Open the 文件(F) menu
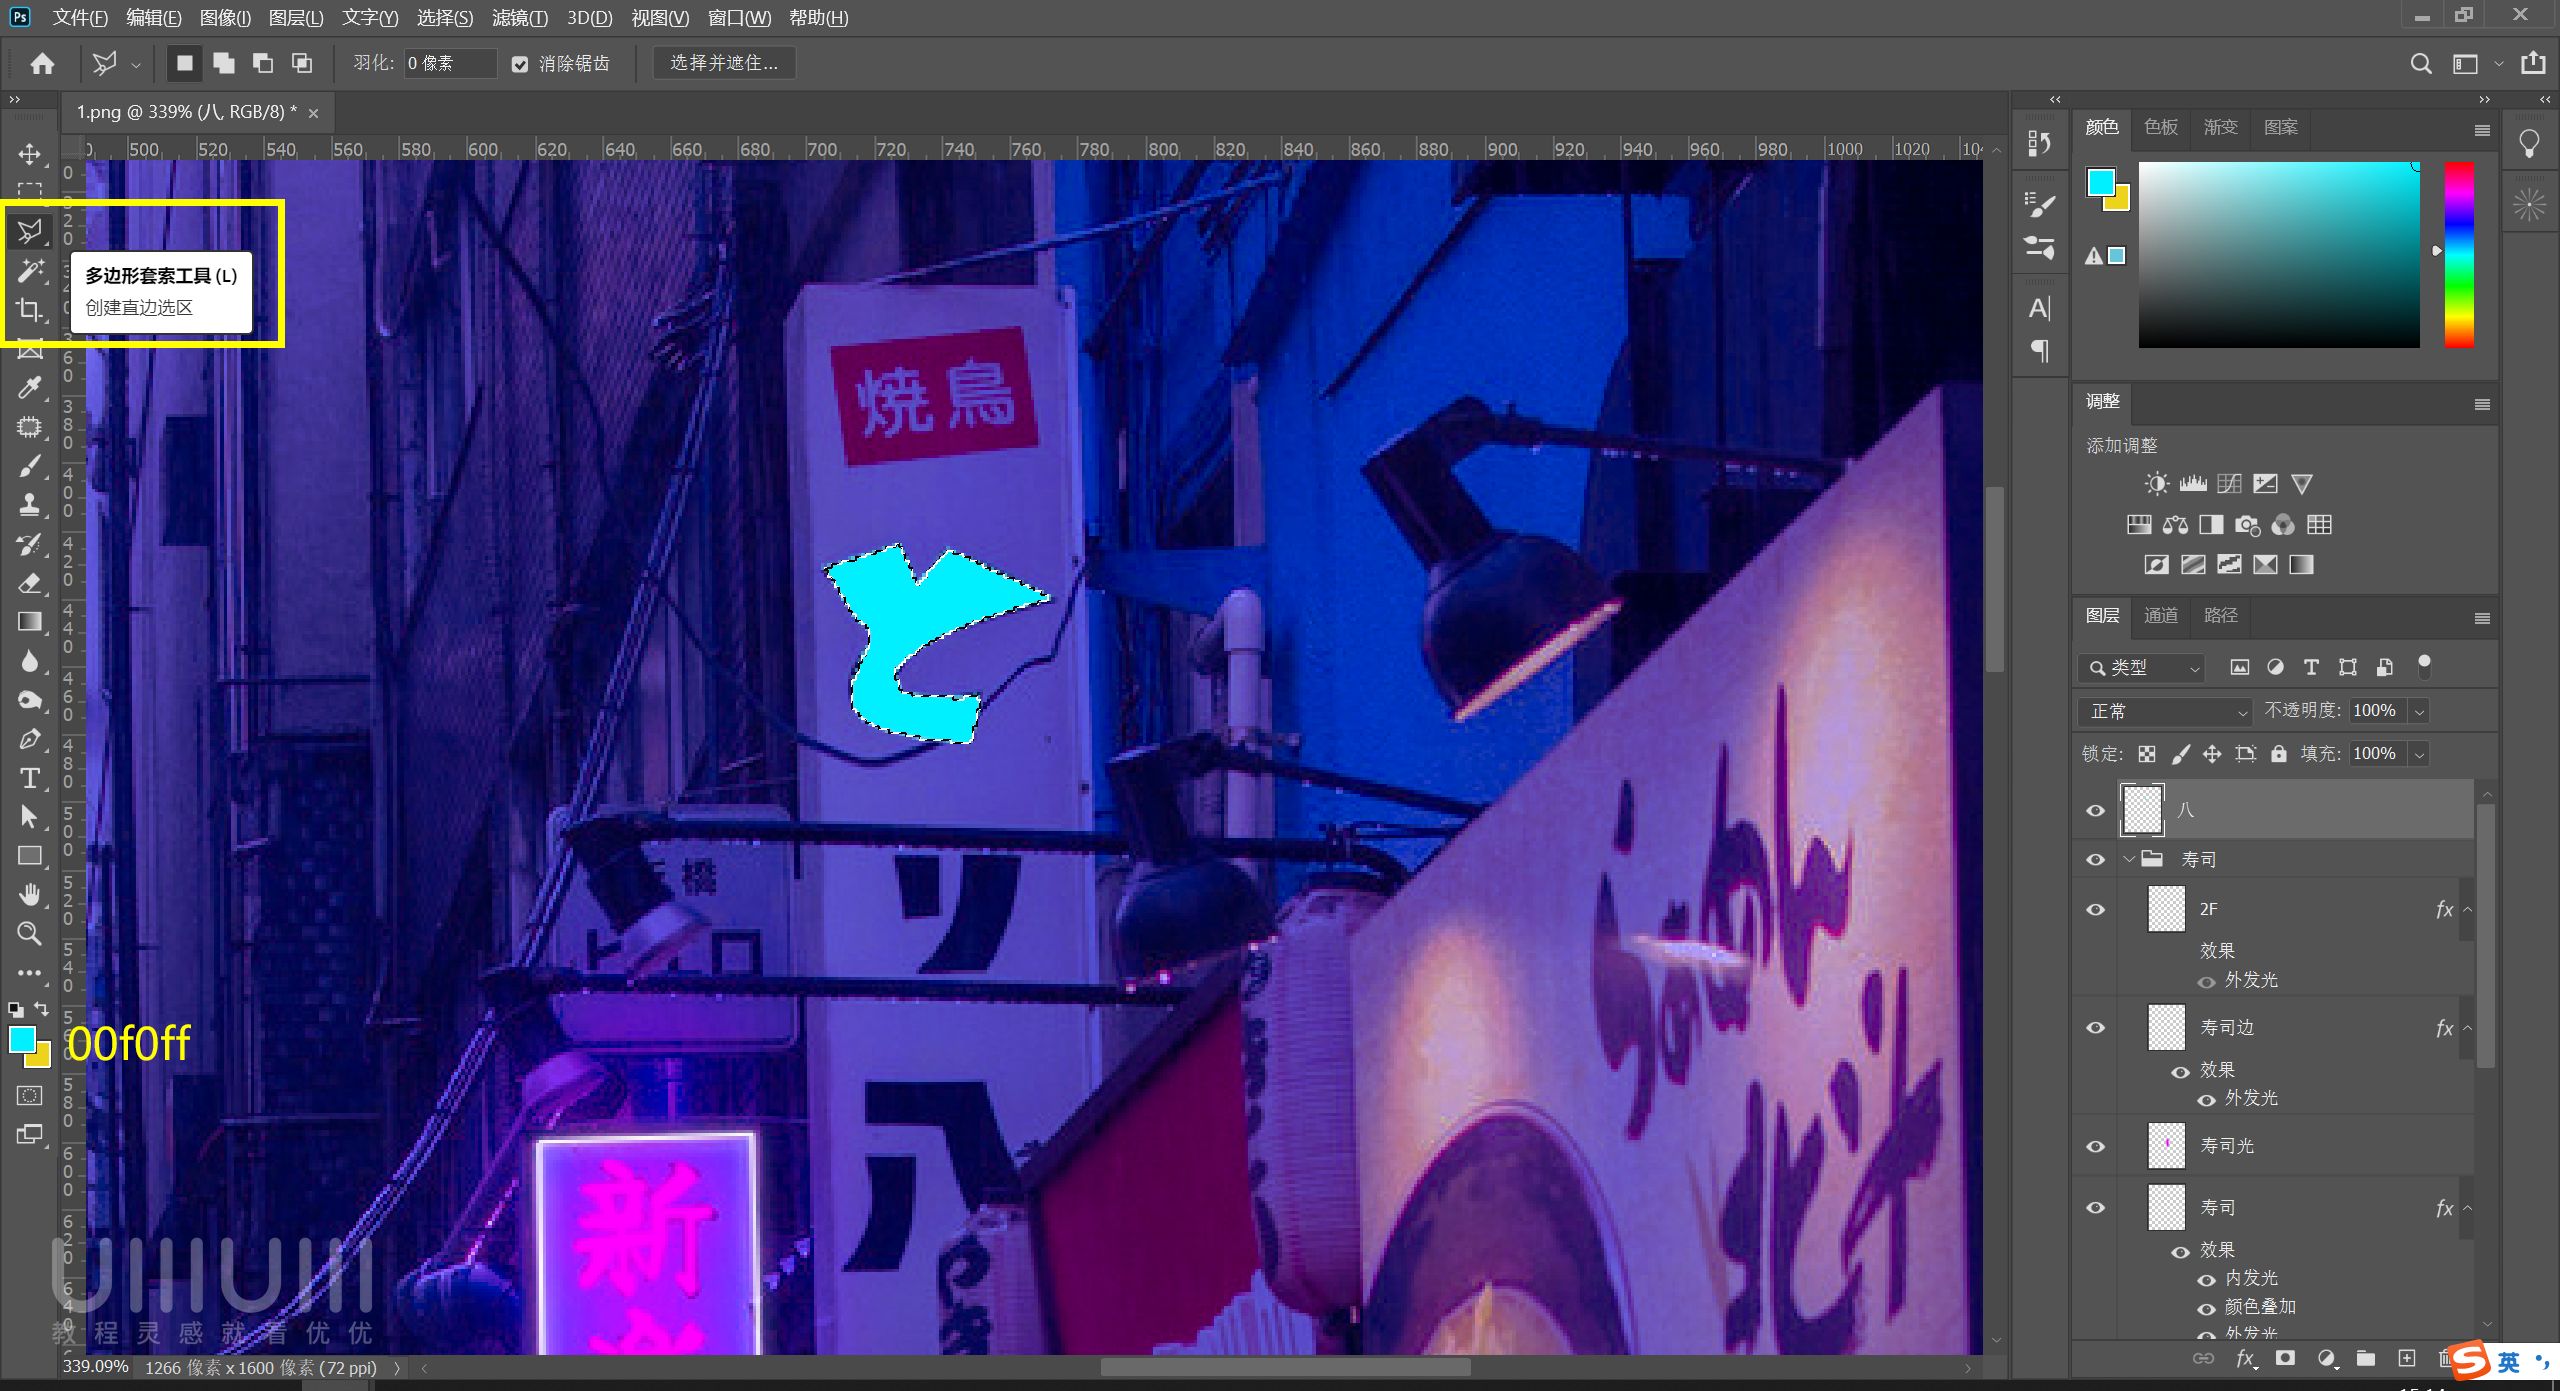 tap(80, 18)
